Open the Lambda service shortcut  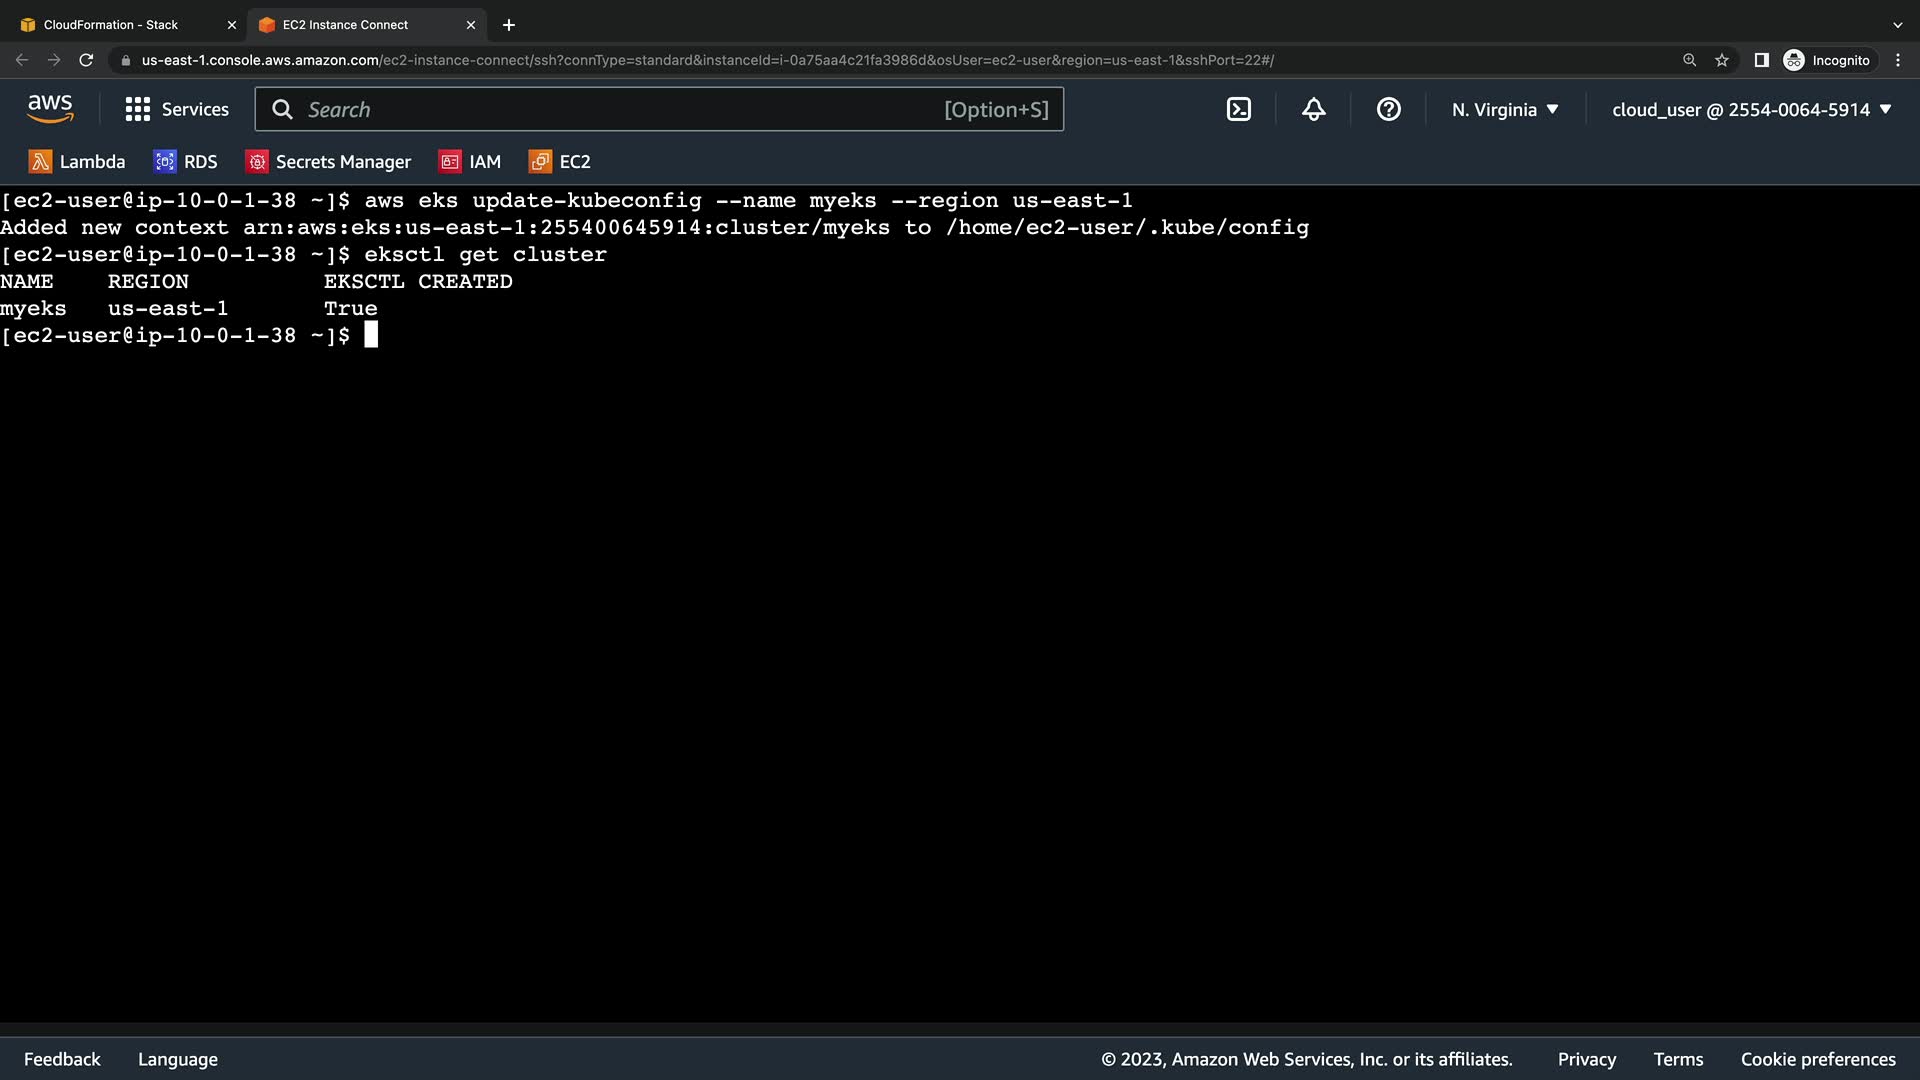coord(77,162)
